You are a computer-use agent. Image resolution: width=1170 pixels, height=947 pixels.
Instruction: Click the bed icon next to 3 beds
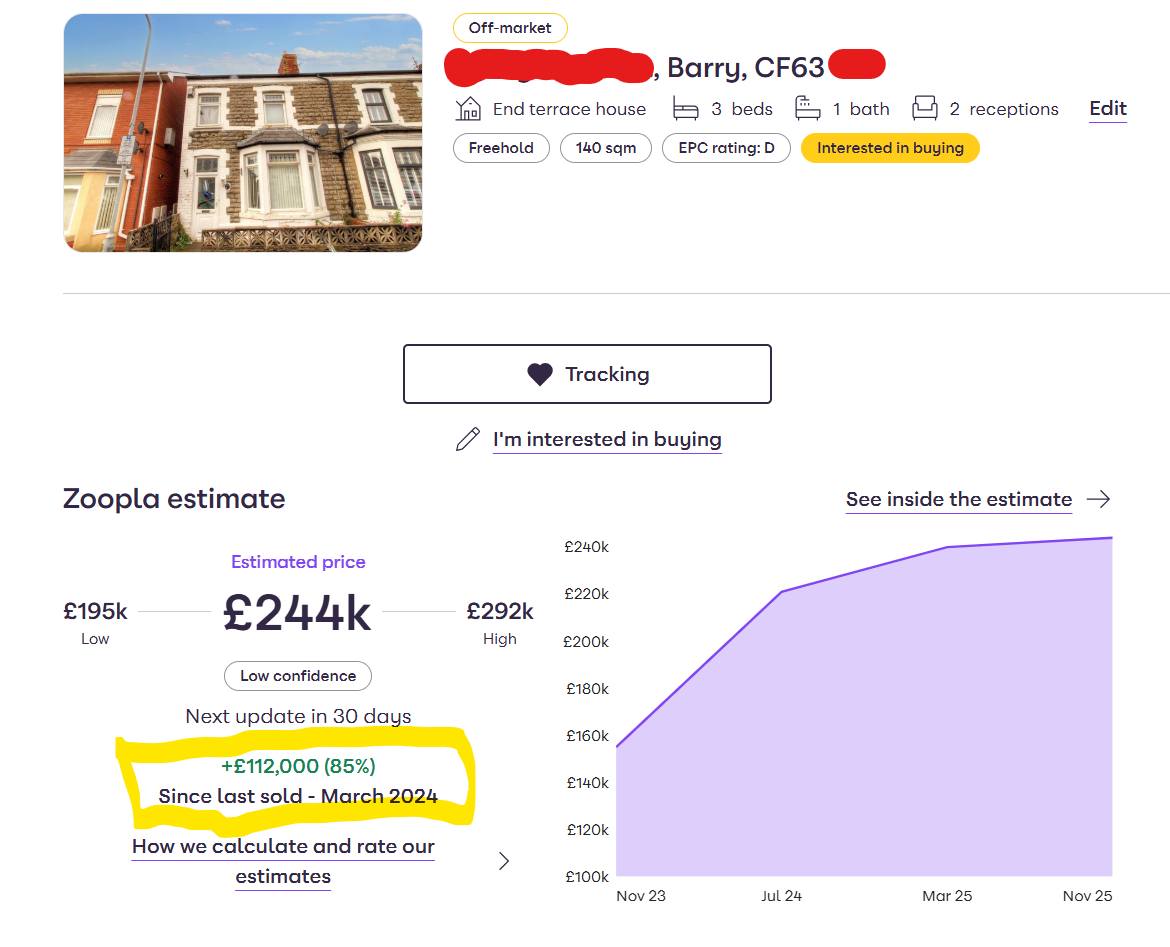[685, 109]
